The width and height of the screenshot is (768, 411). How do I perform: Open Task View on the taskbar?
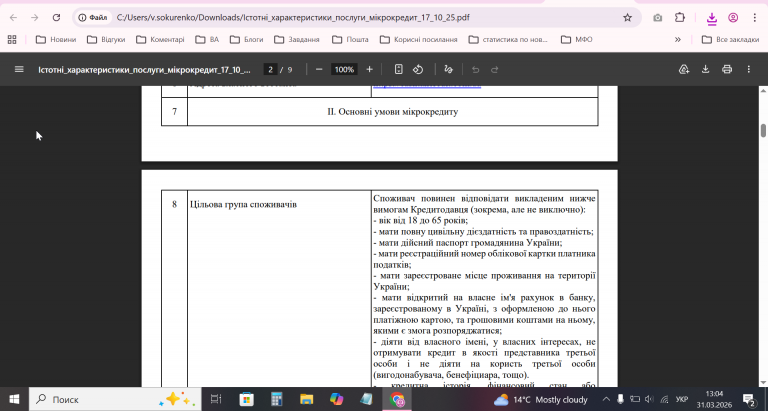click(216, 399)
